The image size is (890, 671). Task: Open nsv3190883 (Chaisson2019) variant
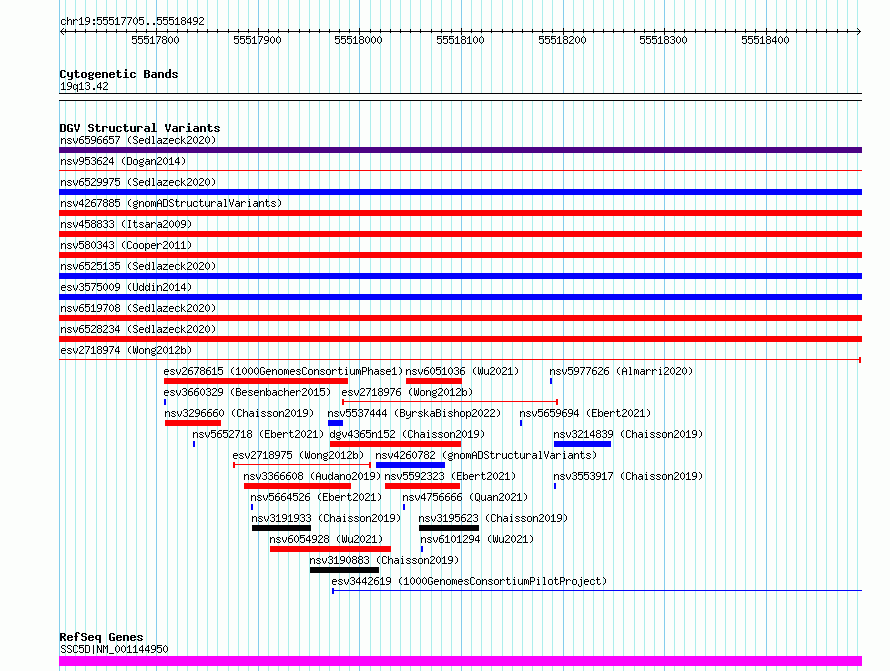point(384,560)
